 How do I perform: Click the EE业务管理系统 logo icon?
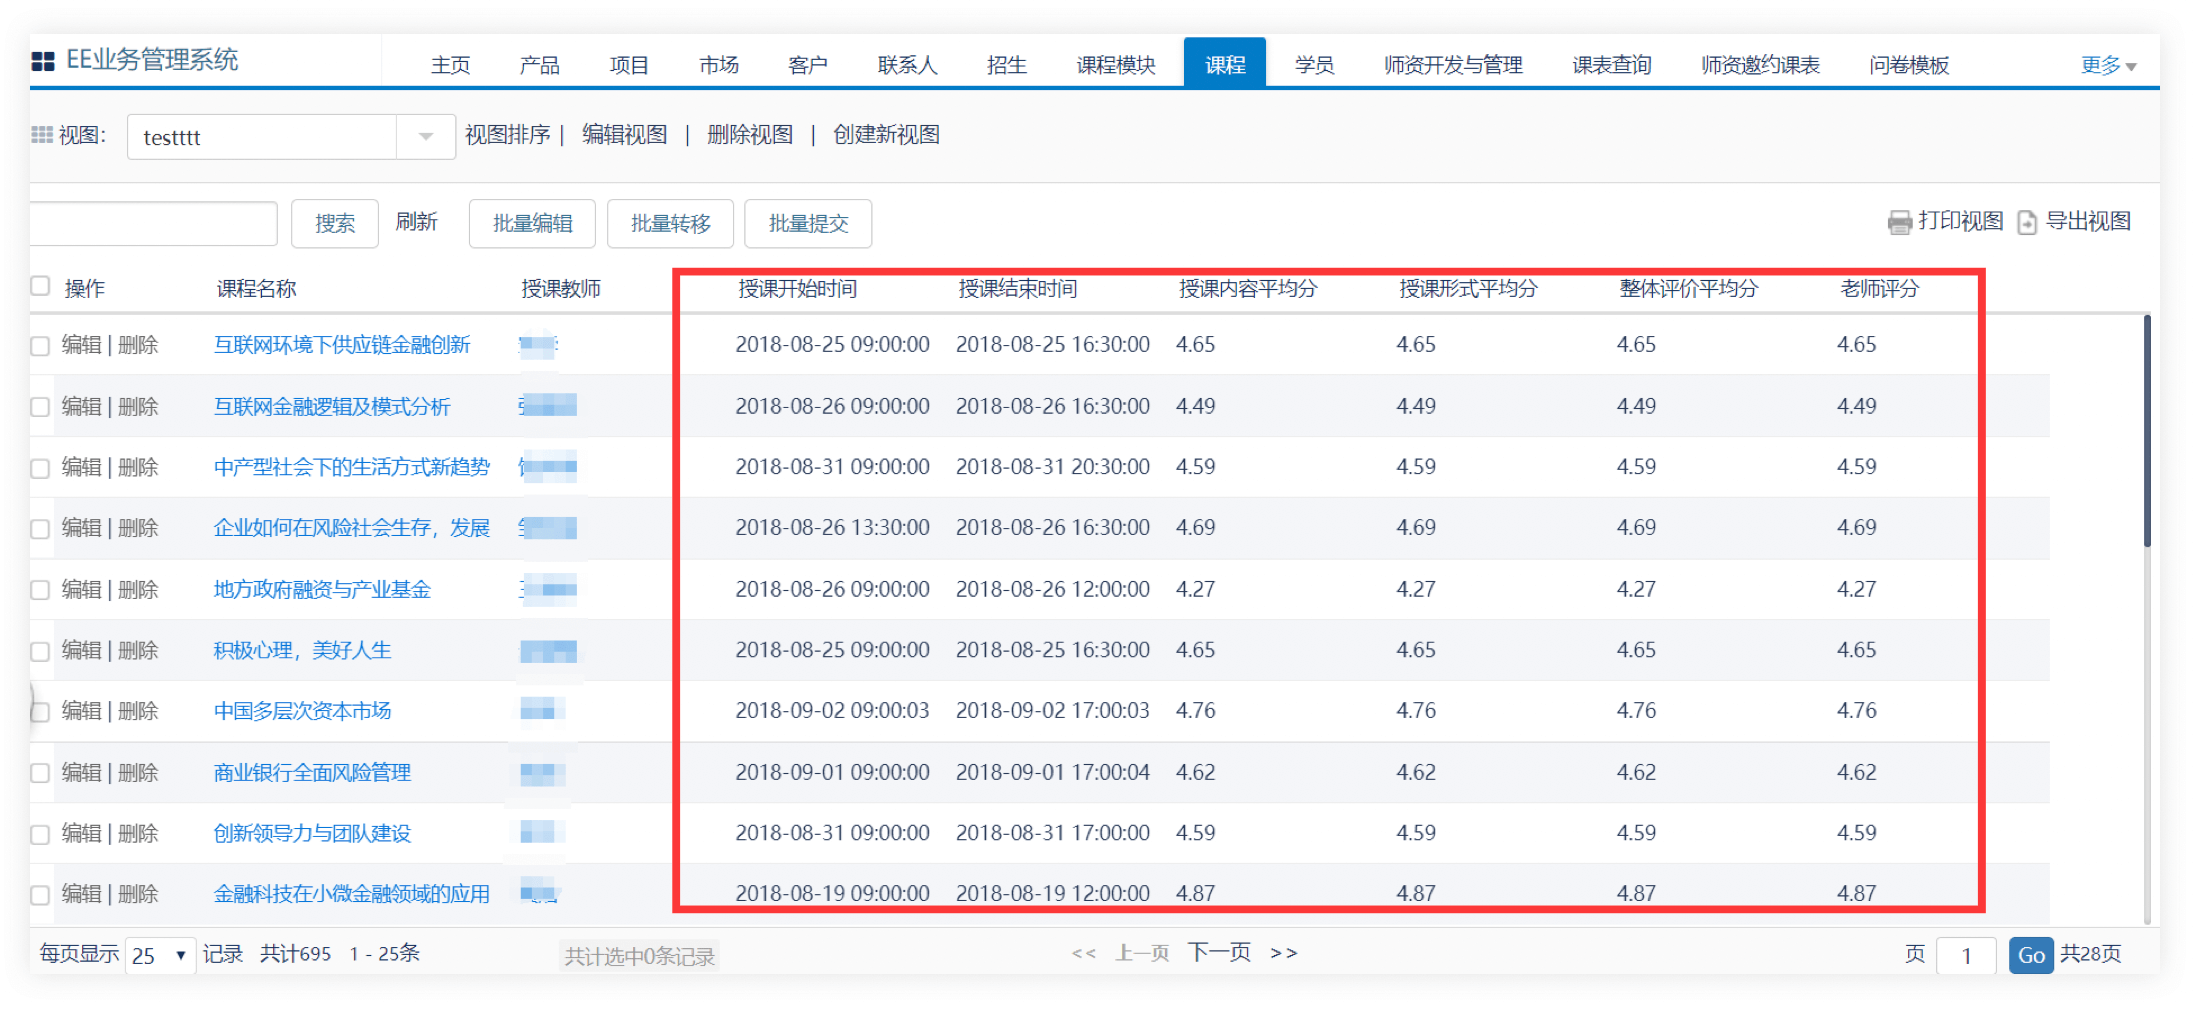pyautogui.click(x=43, y=61)
